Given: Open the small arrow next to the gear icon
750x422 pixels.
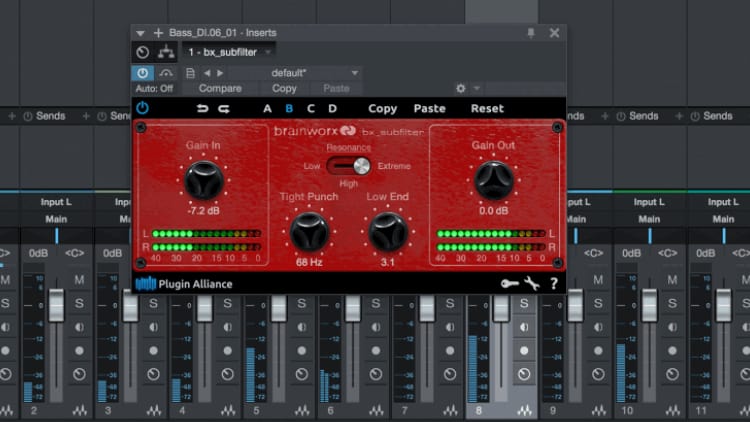Looking at the screenshot, I should [x=476, y=88].
